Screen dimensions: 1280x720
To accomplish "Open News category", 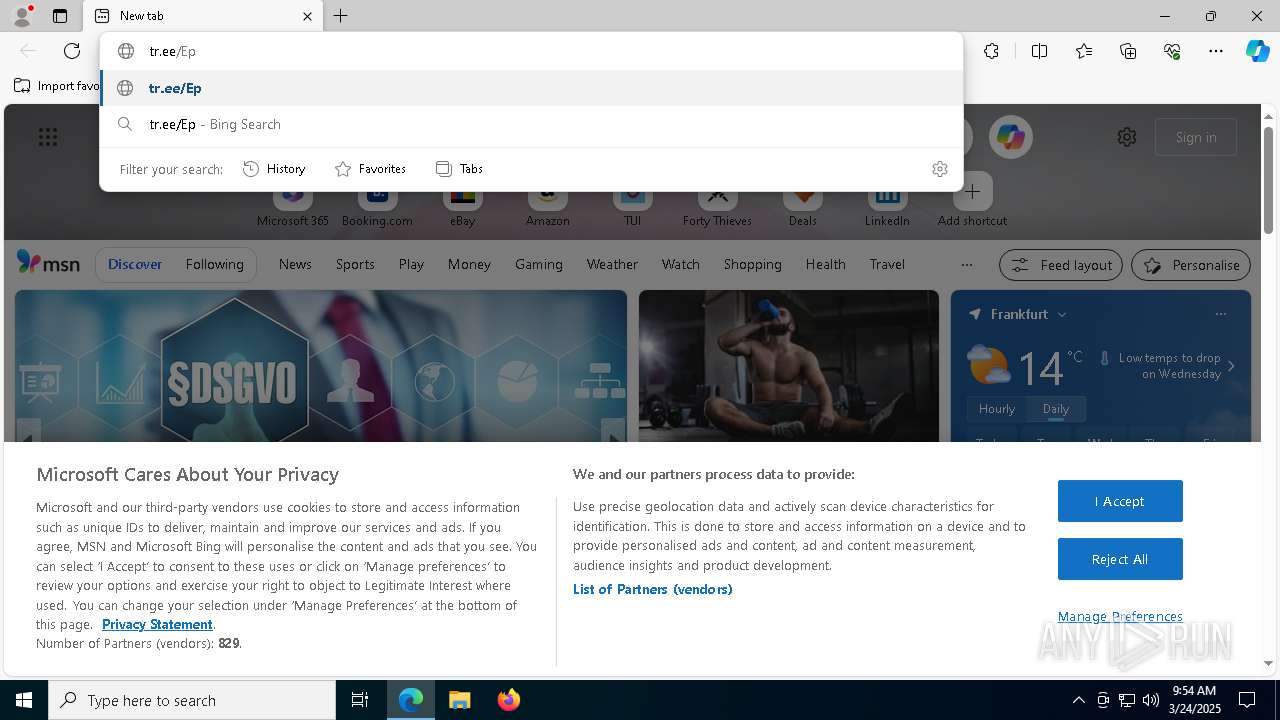I will tap(295, 264).
